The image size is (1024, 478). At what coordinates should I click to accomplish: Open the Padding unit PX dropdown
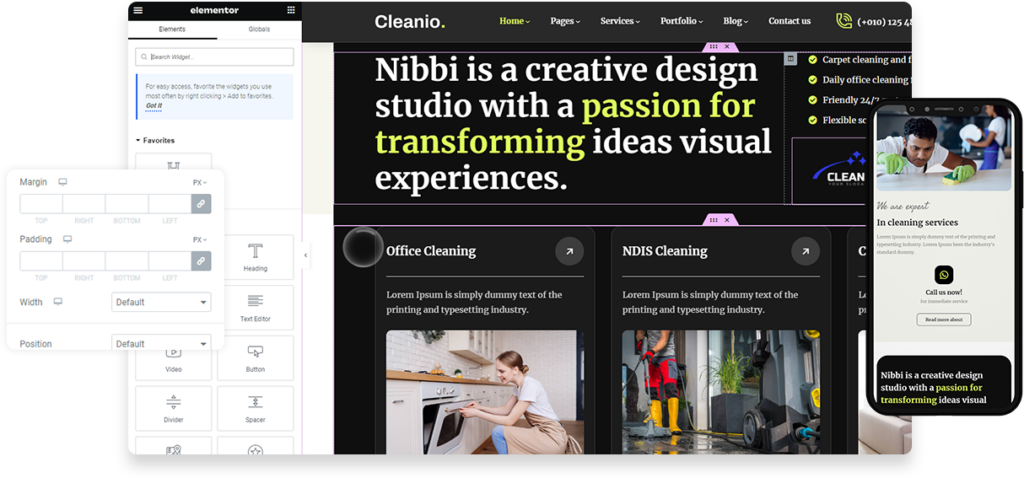pyautogui.click(x=200, y=240)
